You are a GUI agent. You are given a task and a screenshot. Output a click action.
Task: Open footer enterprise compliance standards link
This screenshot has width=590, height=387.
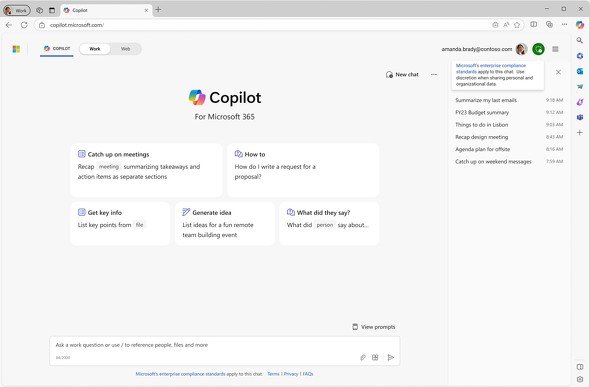[x=180, y=374]
